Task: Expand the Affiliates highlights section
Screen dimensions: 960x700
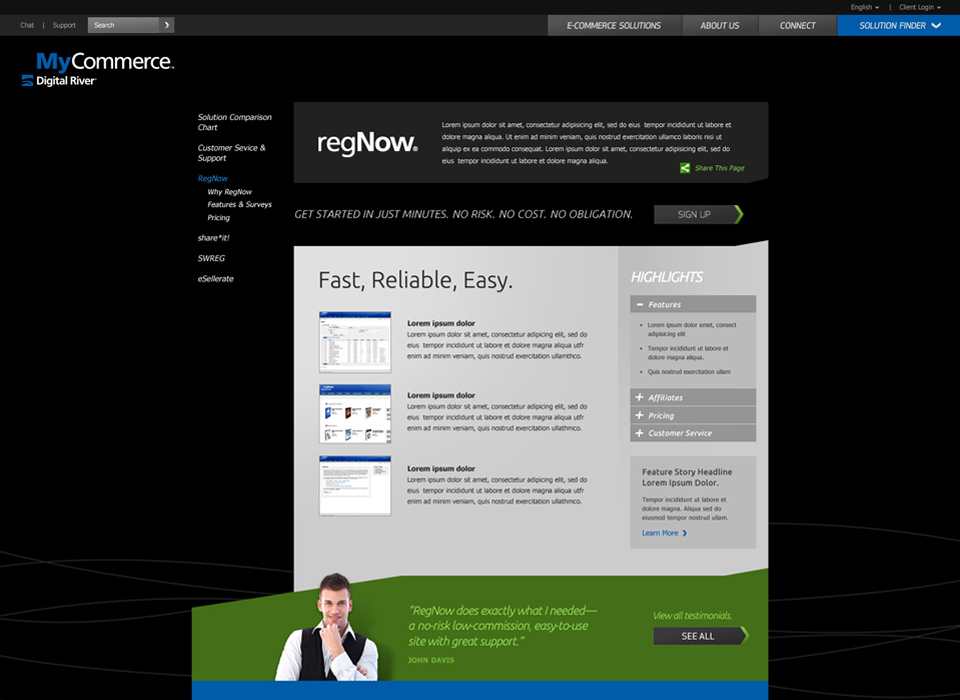Action: tap(693, 397)
